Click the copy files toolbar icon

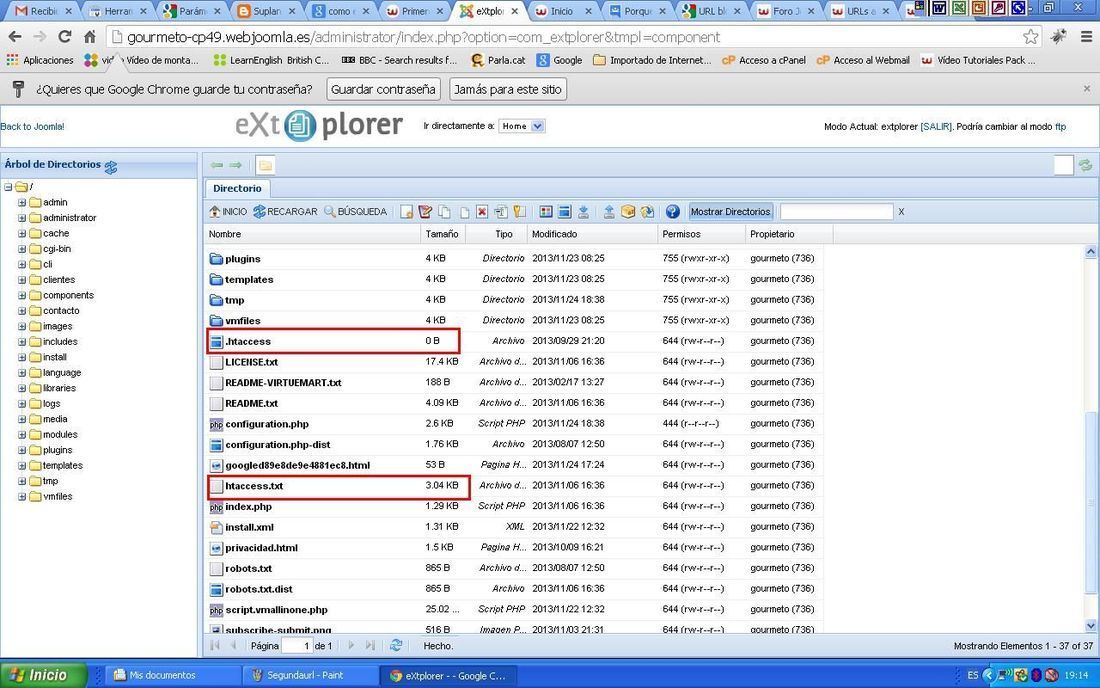[x=444, y=212]
